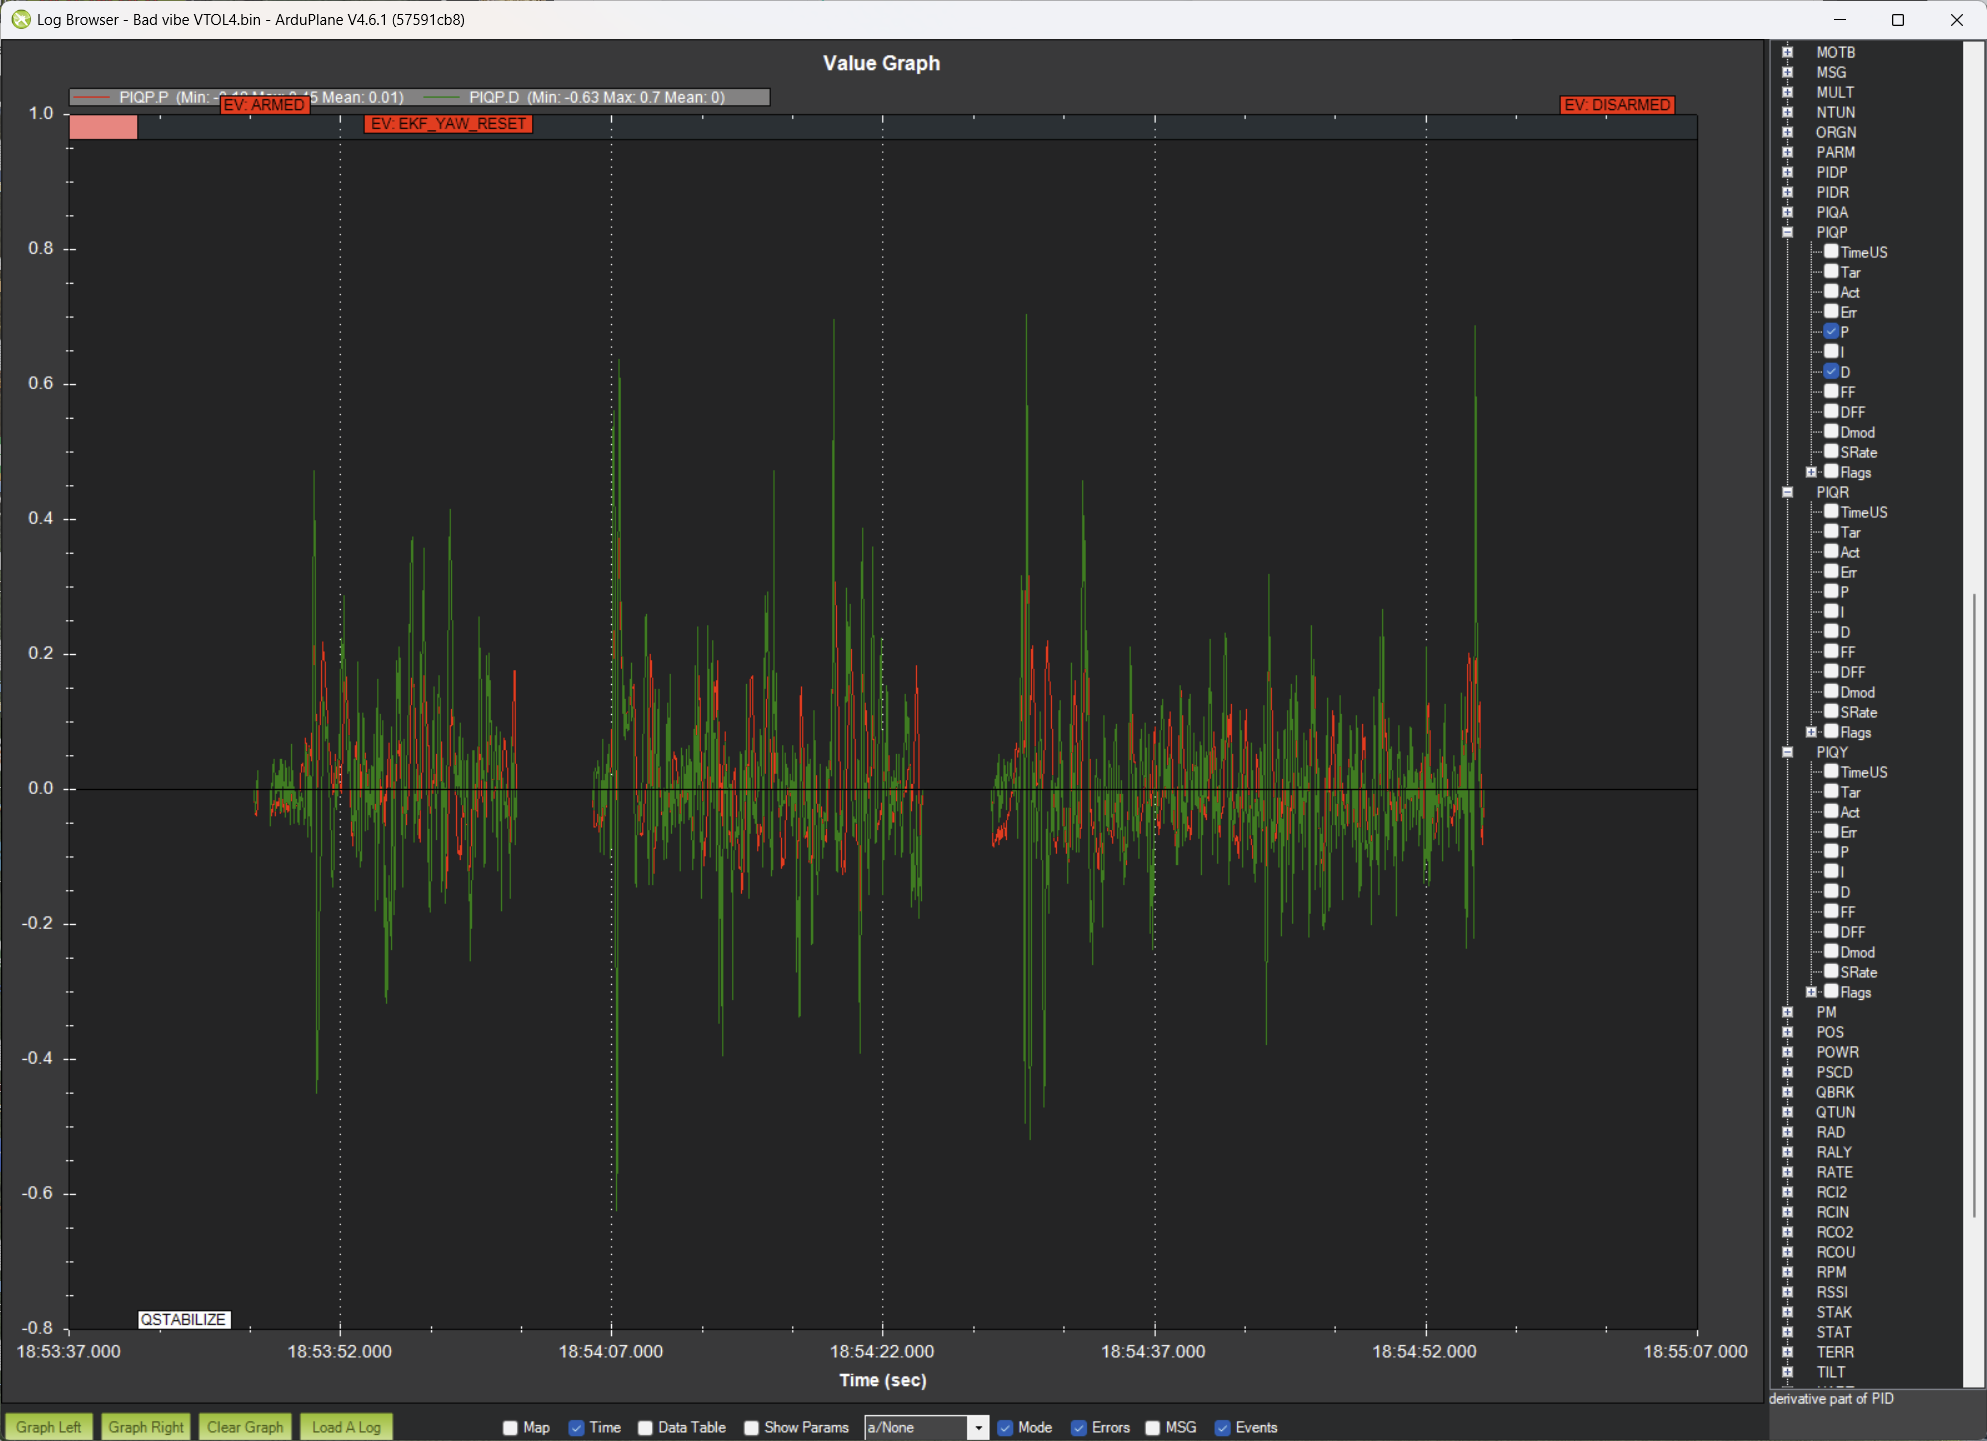The width and height of the screenshot is (1987, 1441).
Task: Toggle the Time checkbox
Action: click(576, 1428)
